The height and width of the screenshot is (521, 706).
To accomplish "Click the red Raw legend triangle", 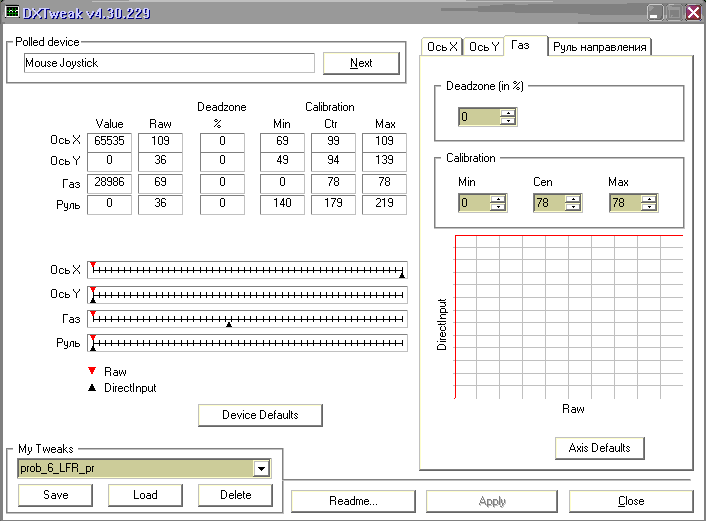I will pyautogui.click(x=92, y=371).
